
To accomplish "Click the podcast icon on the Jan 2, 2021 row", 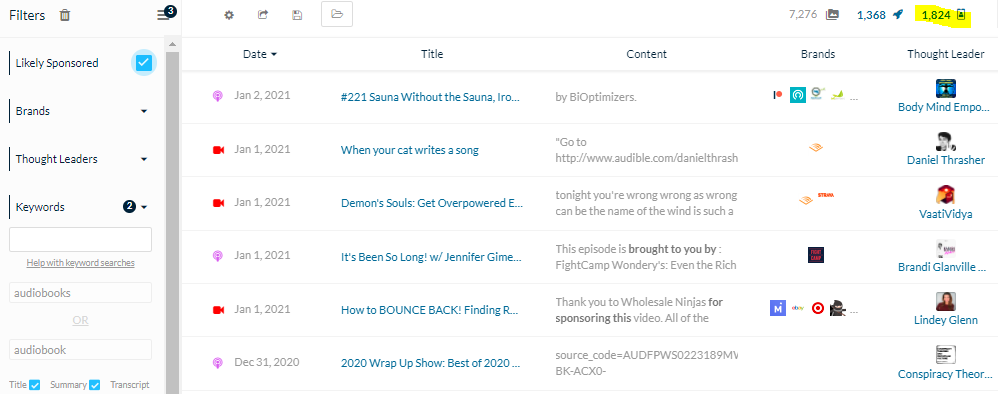I will coord(218,96).
